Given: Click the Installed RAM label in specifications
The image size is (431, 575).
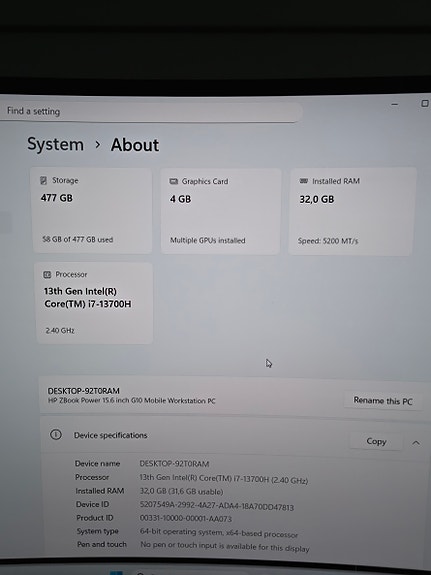Looking at the screenshot, I should (x=100, y=491).
